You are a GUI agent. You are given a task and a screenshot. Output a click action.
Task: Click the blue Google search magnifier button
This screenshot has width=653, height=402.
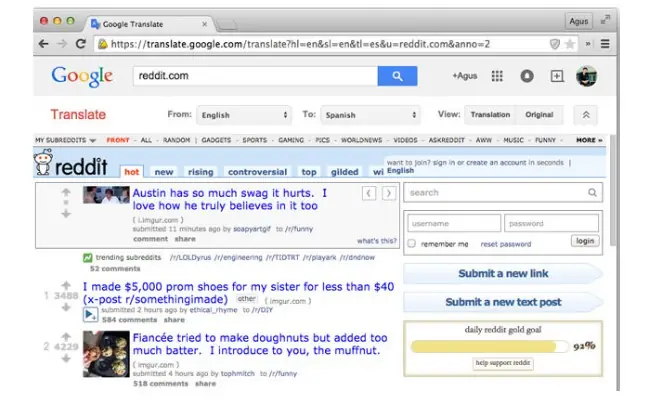(397, 76)
